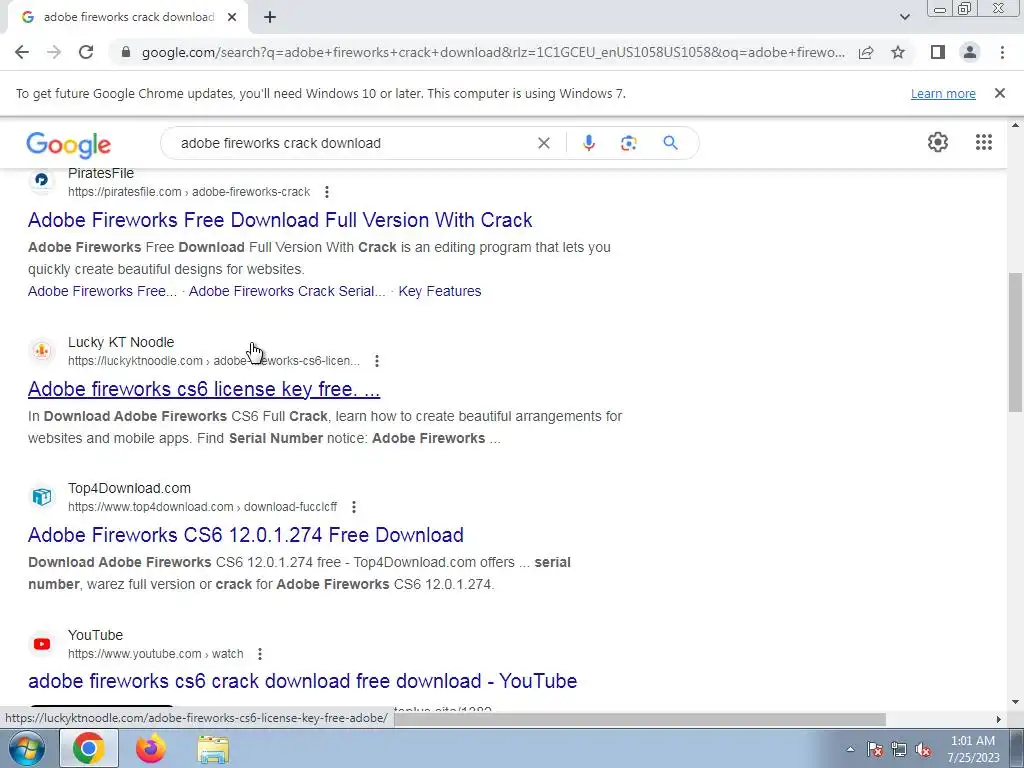
Task: Open the Windows Start menu
Action: (26, 748)
